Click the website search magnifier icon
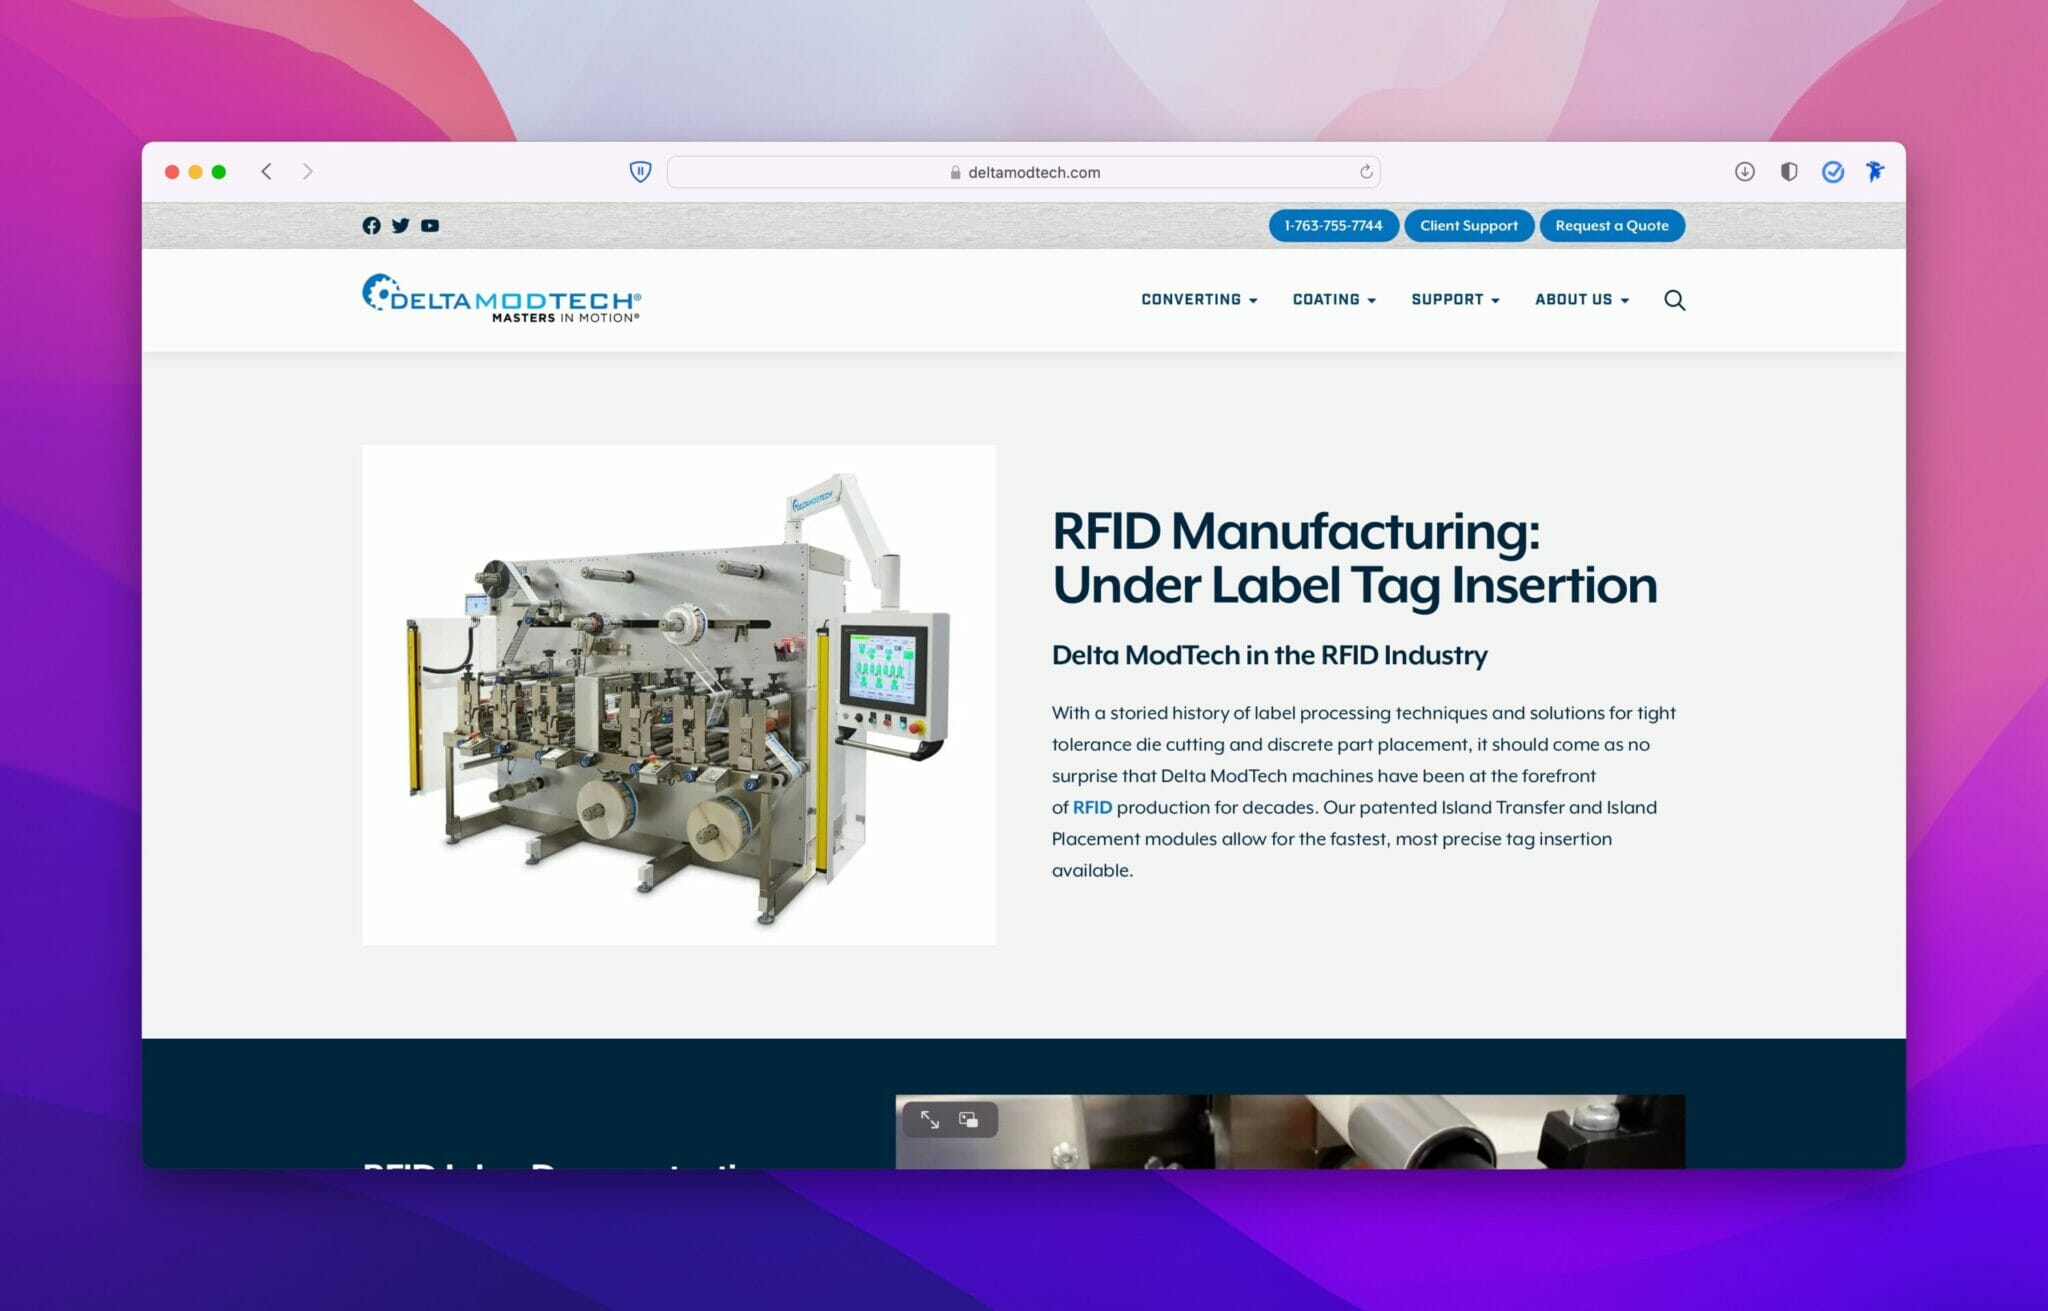 click(x=1674, y=300)
